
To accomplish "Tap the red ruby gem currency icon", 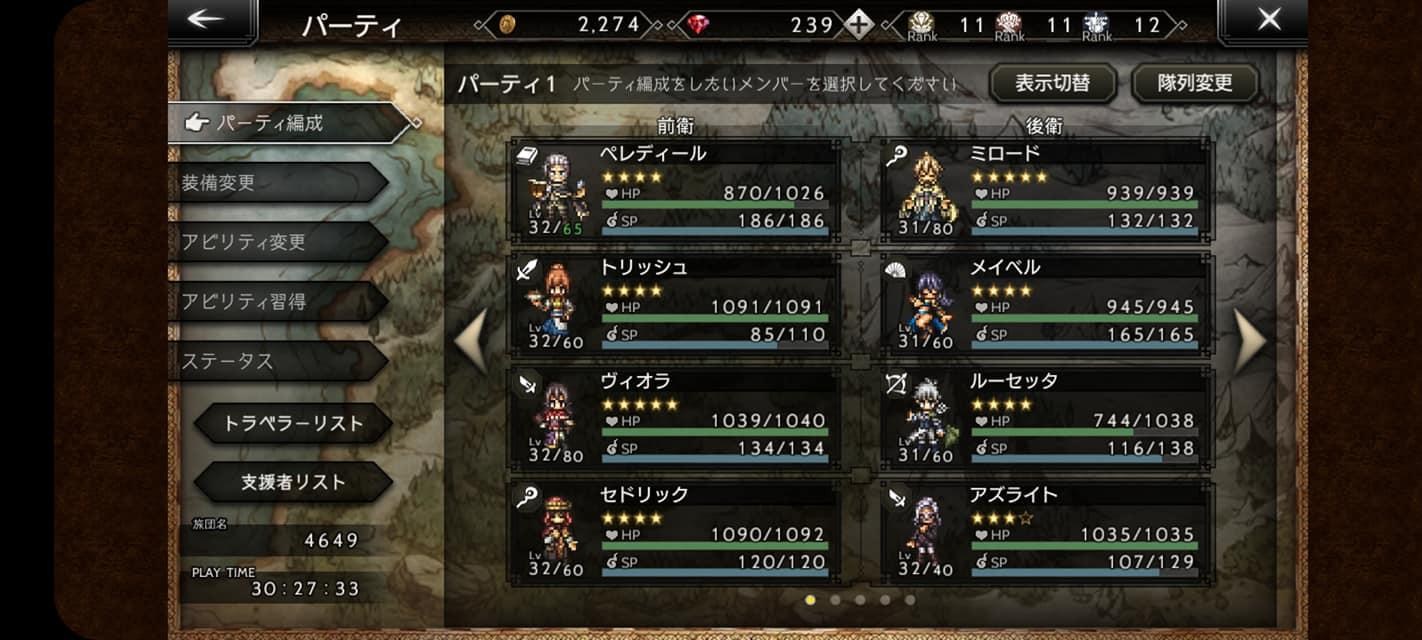I will [x=698, y=25].
